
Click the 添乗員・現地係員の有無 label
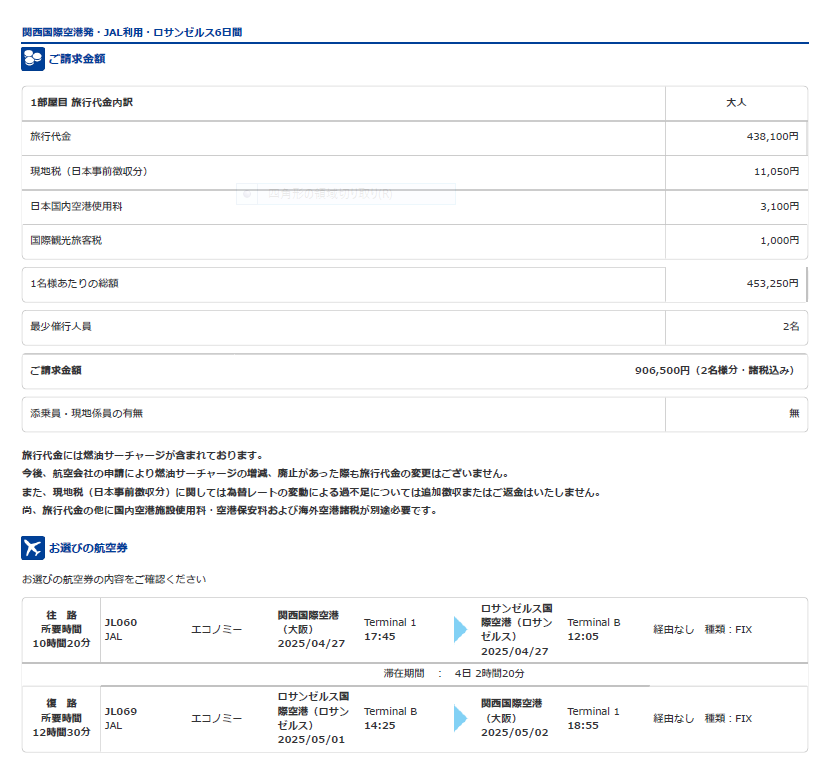[x=87, y=414]
